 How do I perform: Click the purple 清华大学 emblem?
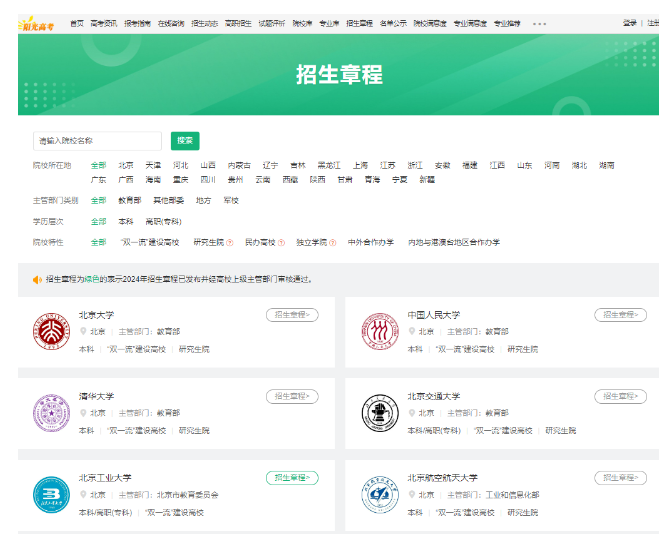(51, 413)
